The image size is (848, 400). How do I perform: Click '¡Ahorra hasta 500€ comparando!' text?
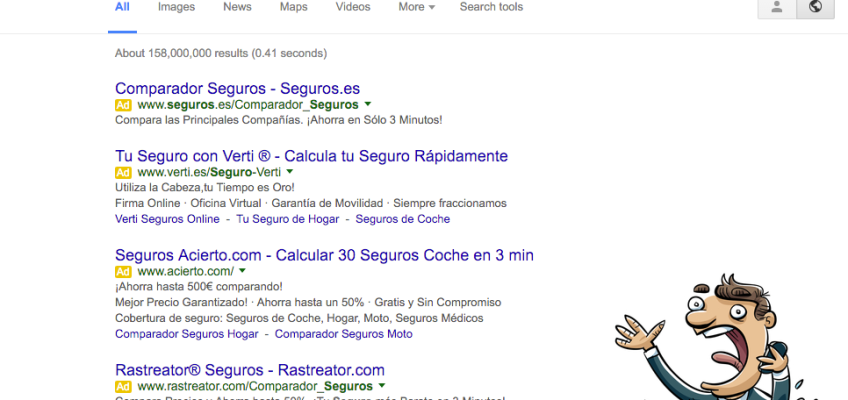[x=198, y=286]
